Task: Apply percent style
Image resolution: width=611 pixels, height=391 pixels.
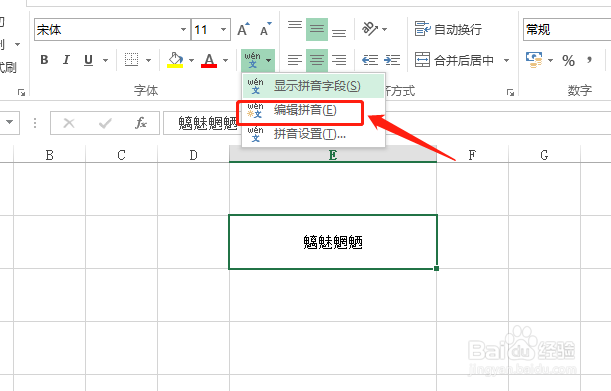Action: click(568, 60)
